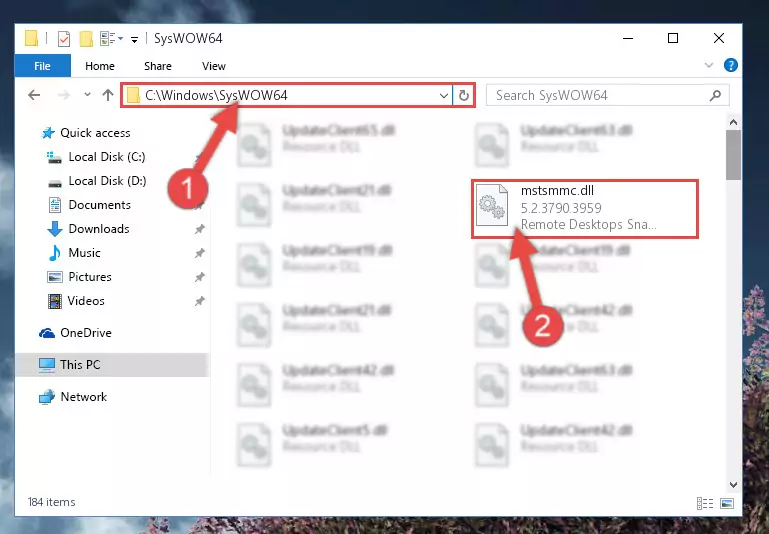Select This PC in navigation pane

[x=80, y=365]
